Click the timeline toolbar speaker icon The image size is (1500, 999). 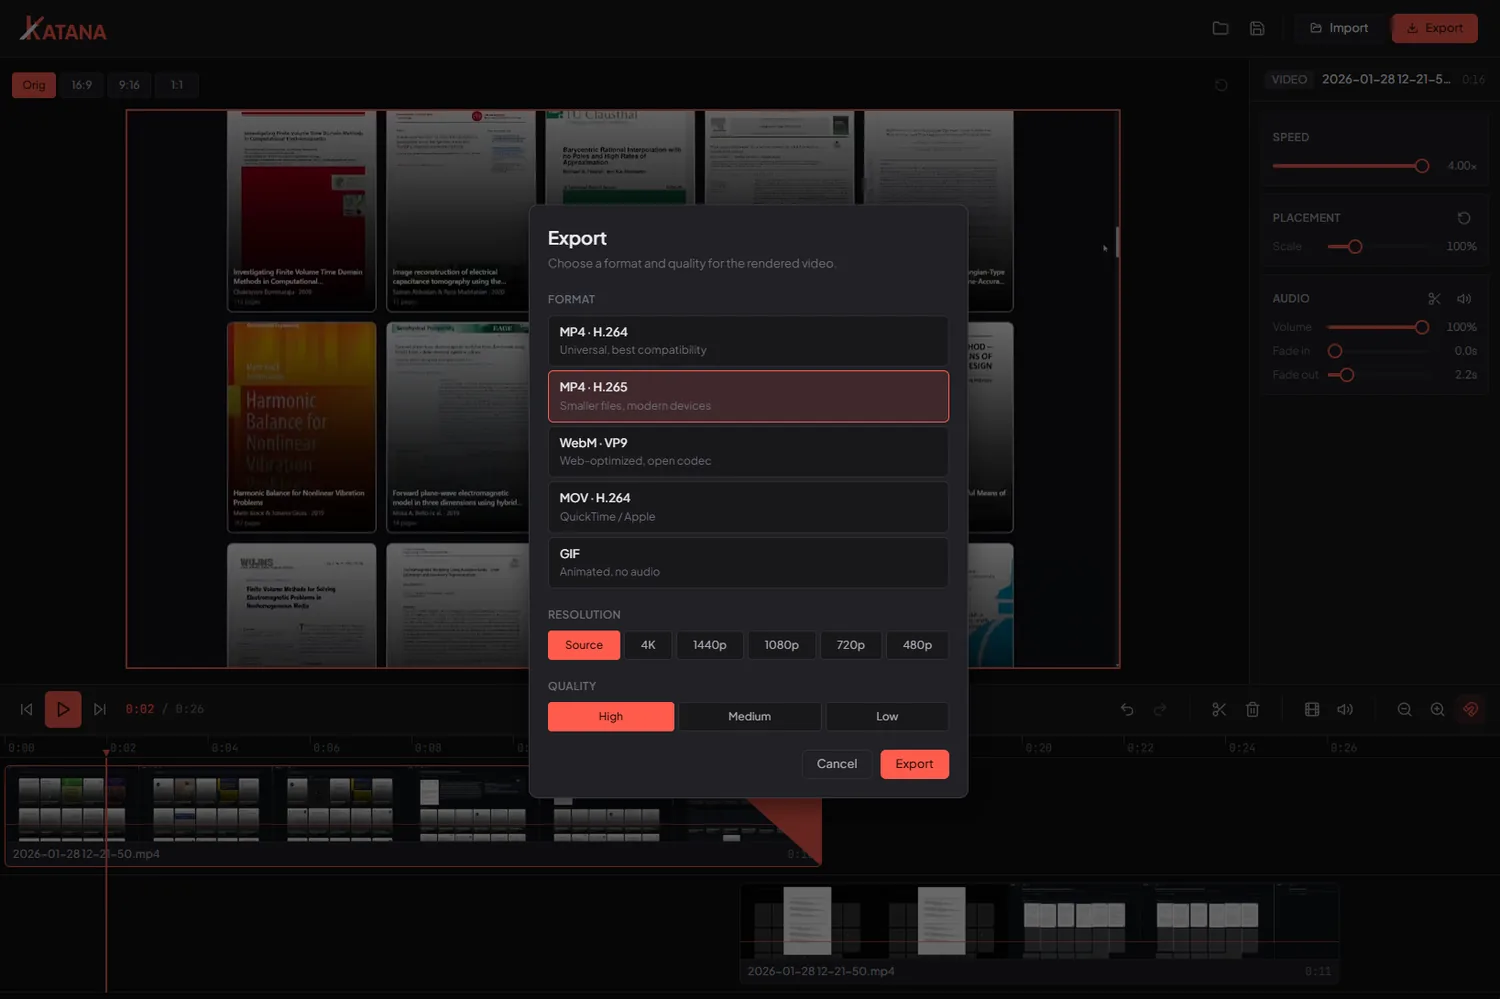pos(1345,709)
